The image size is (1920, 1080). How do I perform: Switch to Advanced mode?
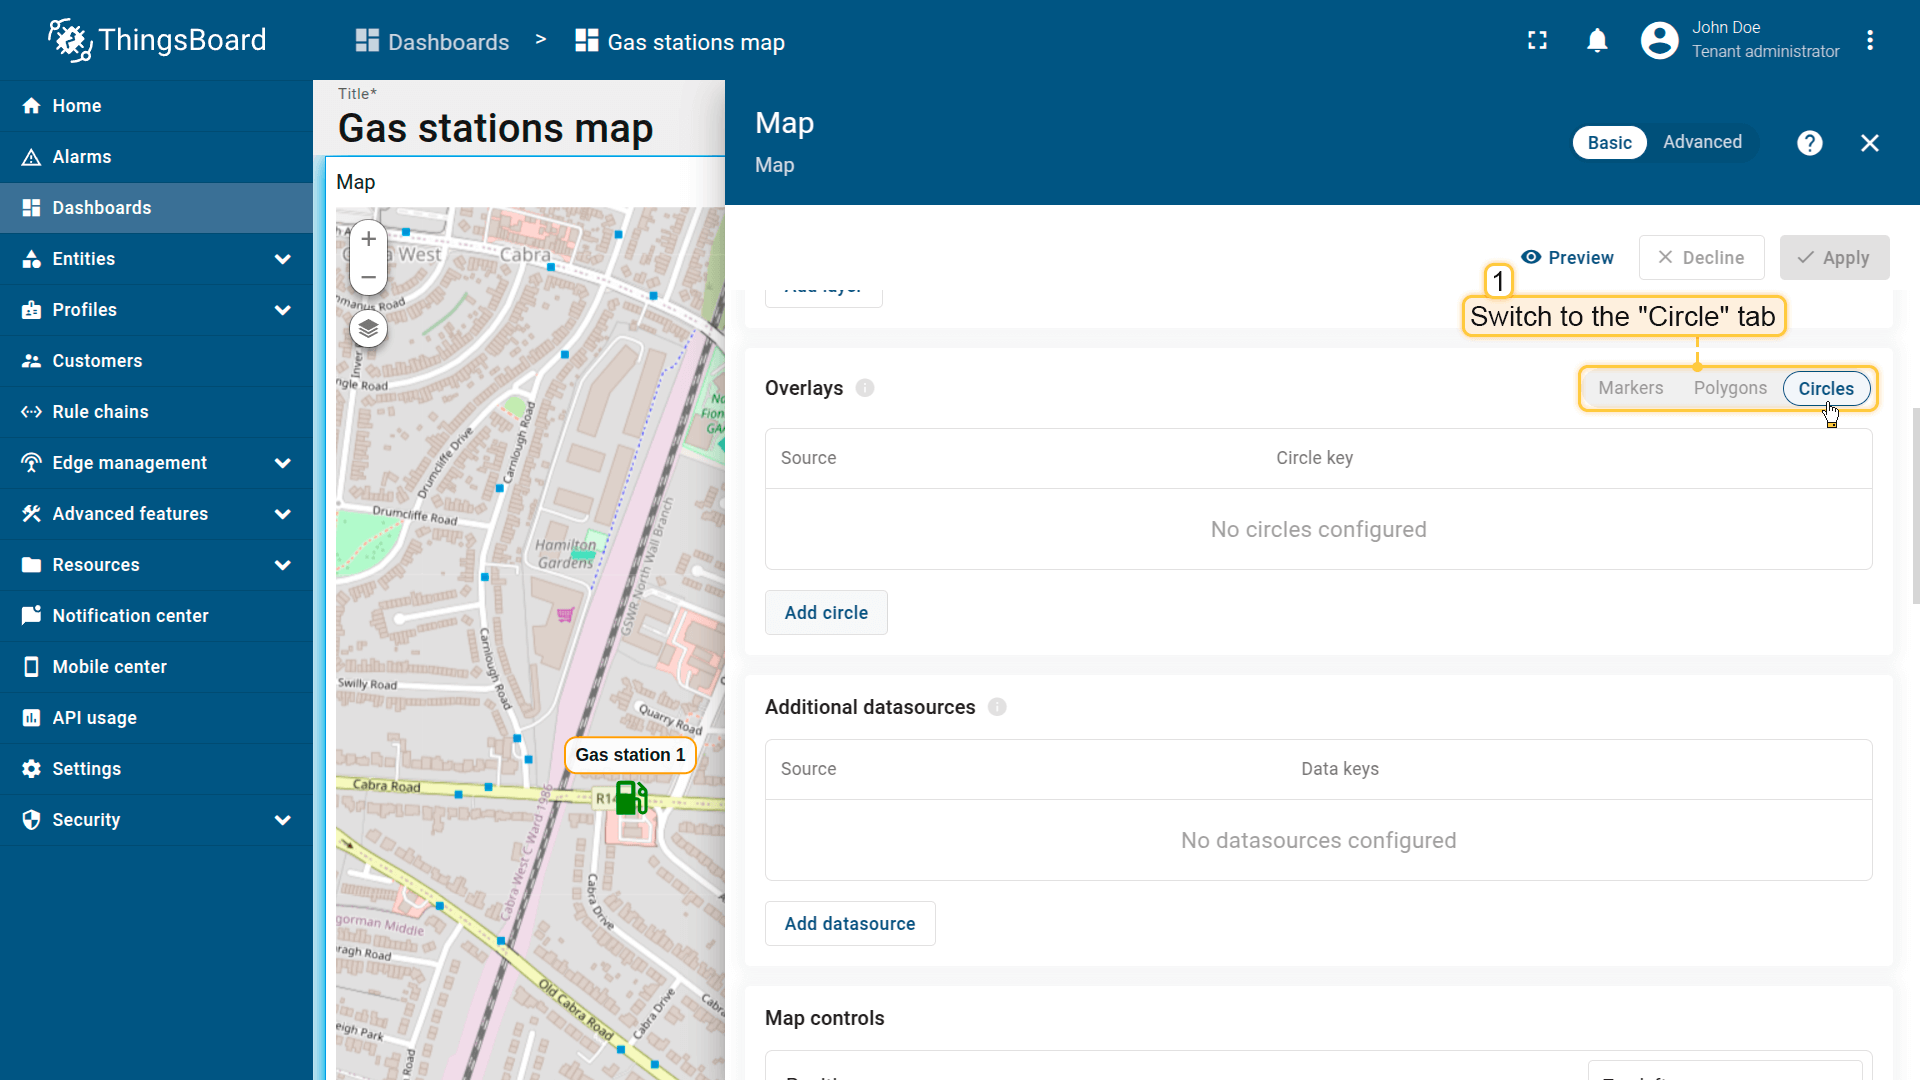(1702, 142)
